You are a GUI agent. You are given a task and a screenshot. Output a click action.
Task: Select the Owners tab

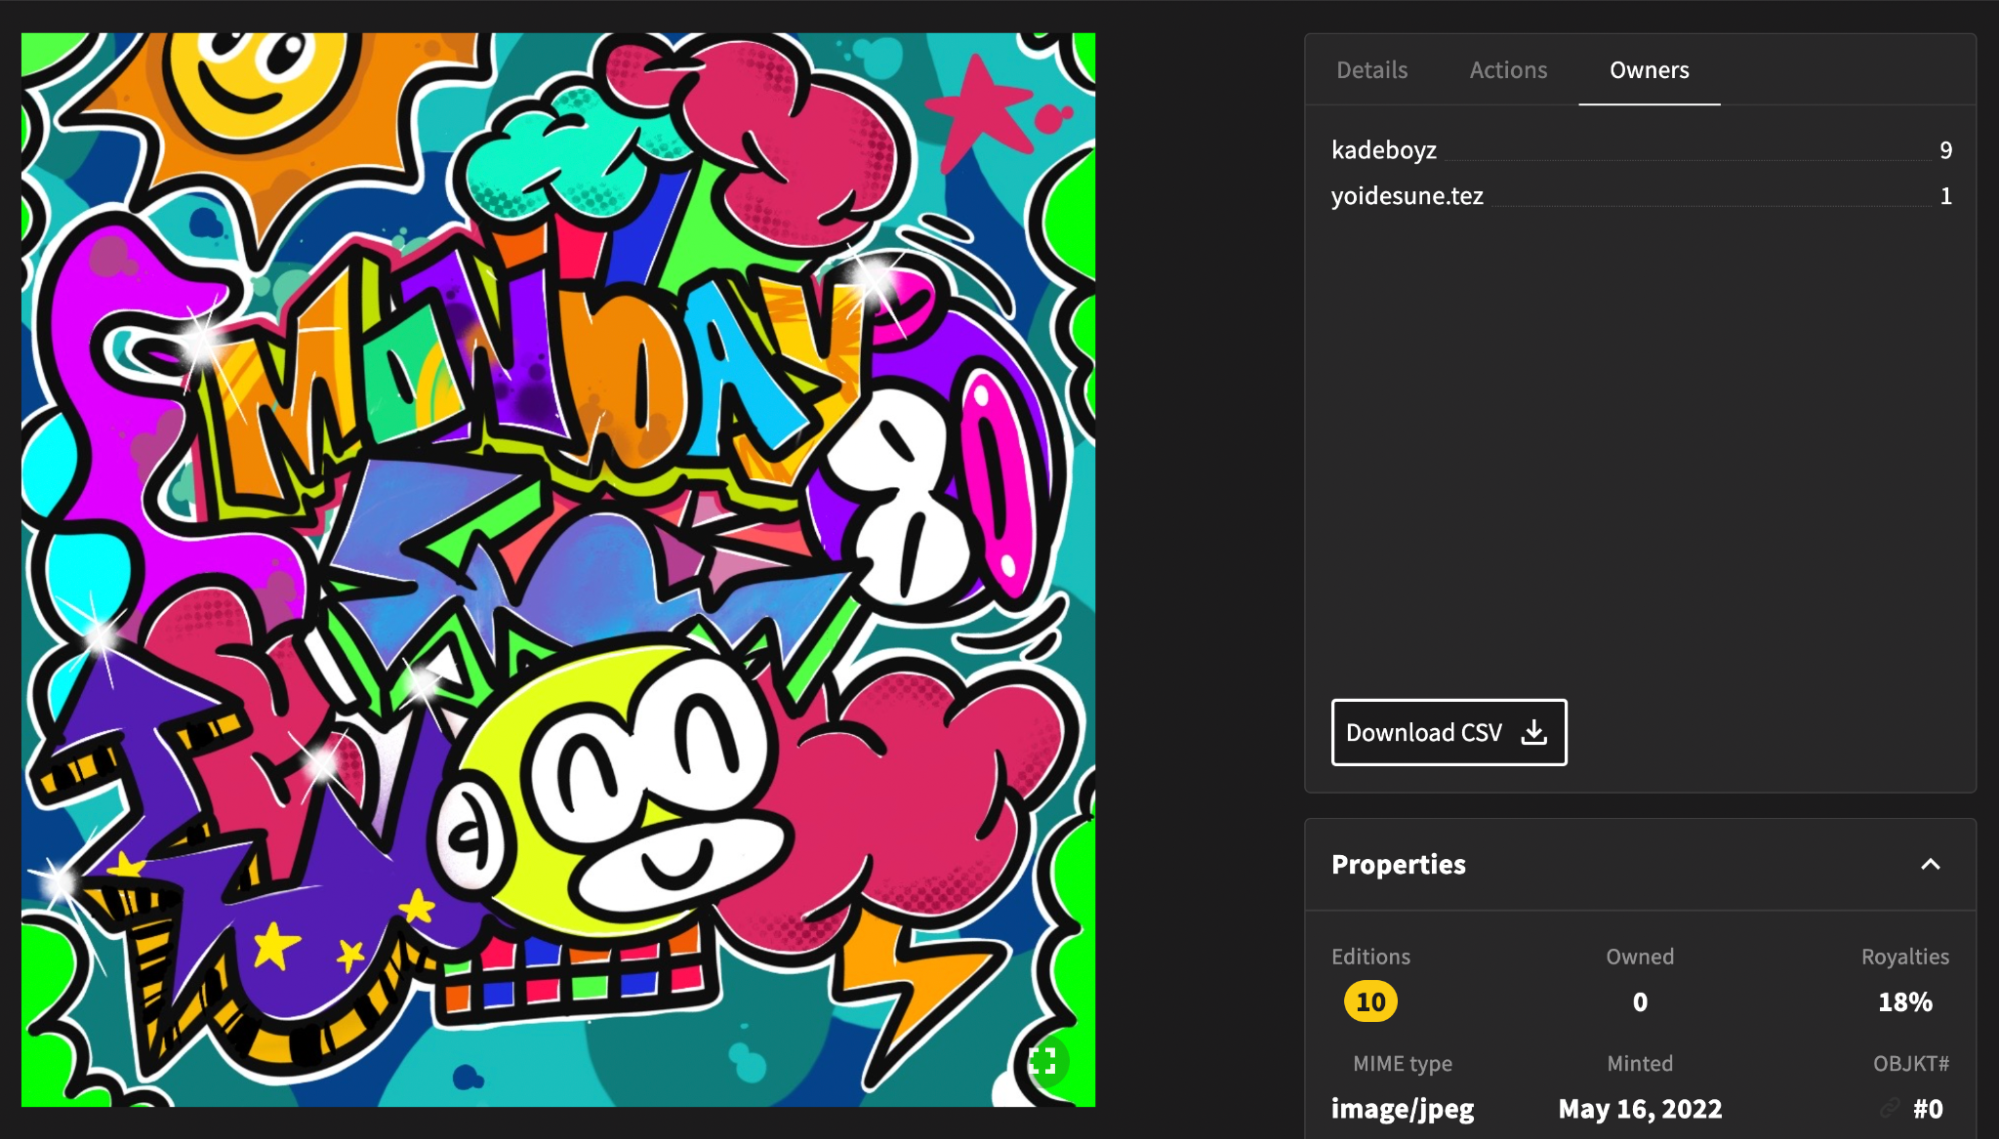(1649, 70)
